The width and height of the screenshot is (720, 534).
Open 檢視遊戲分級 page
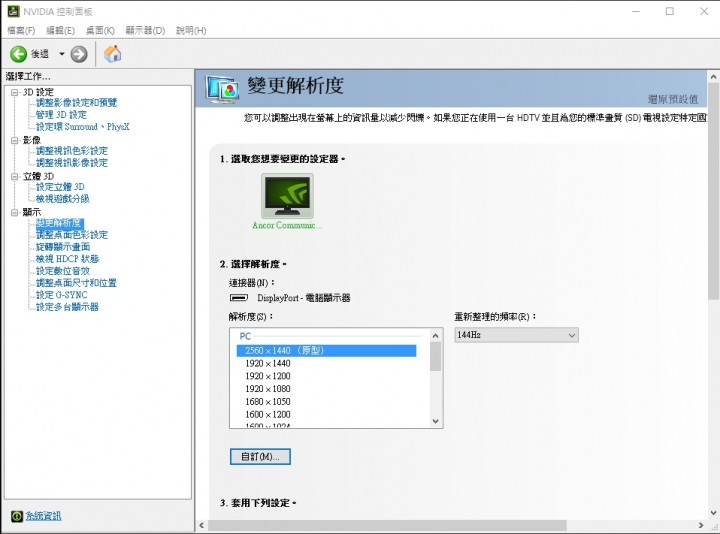tap(62, 198)
